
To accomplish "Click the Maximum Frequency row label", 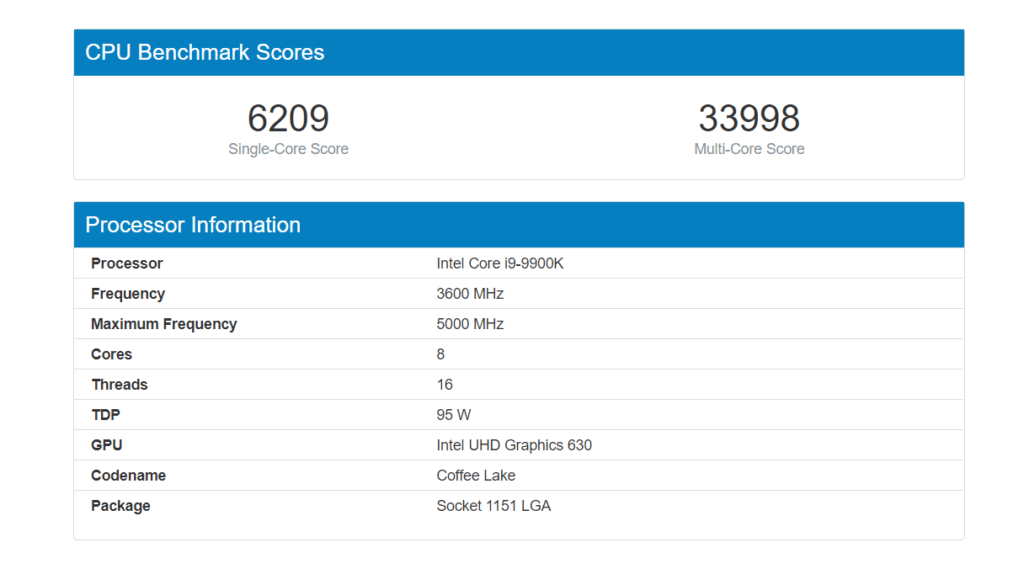I will [164, 324].
